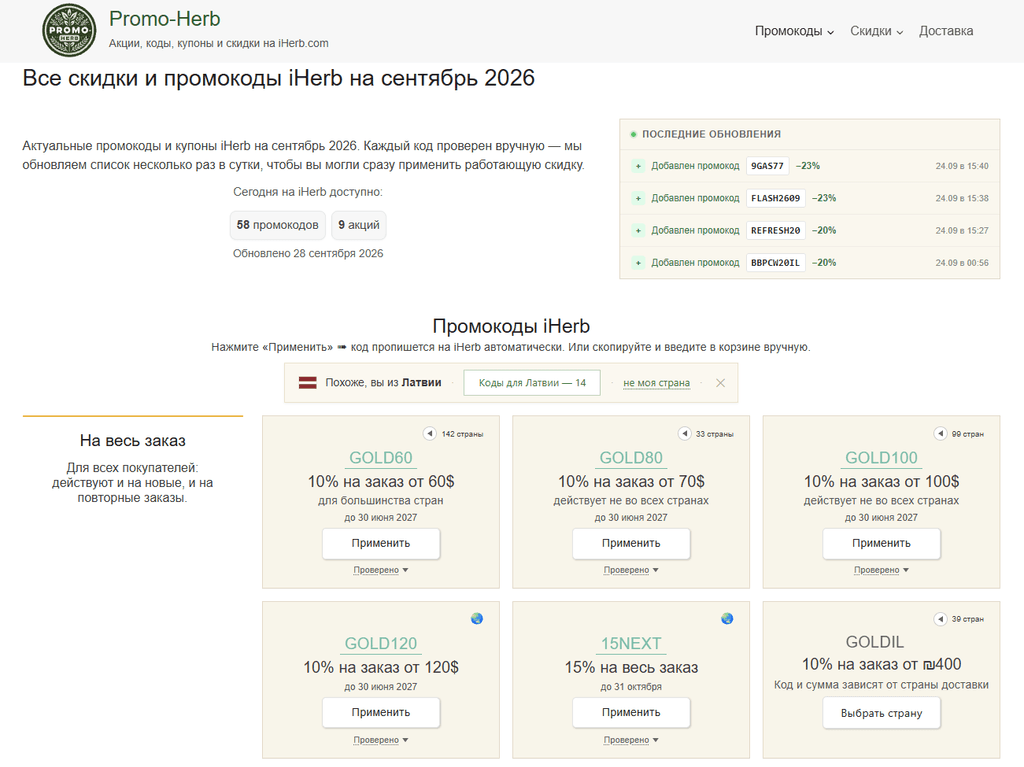Click the plus icon beside REFRESH20 update
1024x767 pixels.
click(x=638, y=231)
